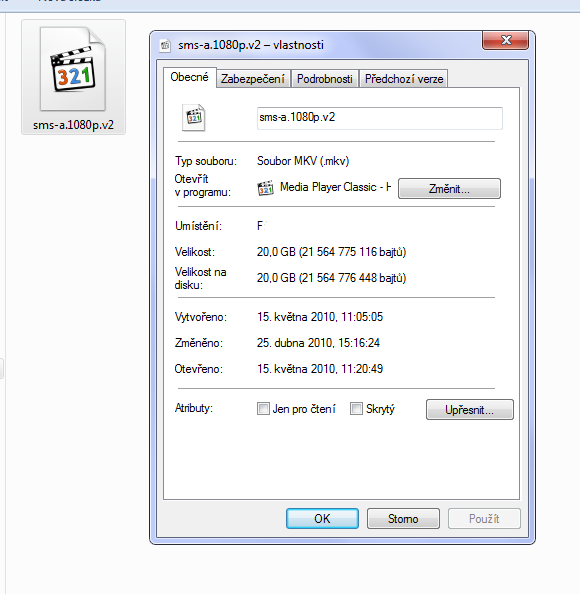Click the created date '15. května 2010, 11:05:05'
Viewport: 580px width, 594px height.
pos(320,317)
